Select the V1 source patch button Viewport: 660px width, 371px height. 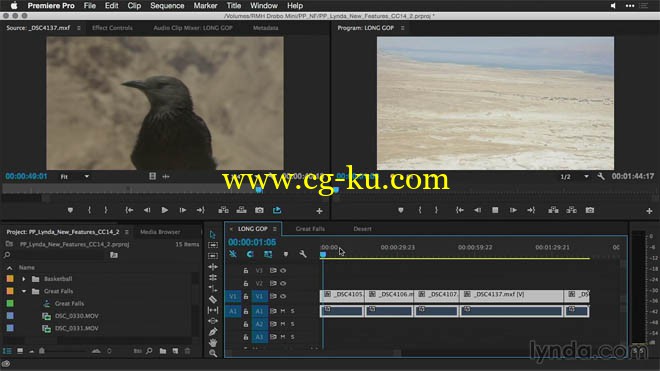233,296
